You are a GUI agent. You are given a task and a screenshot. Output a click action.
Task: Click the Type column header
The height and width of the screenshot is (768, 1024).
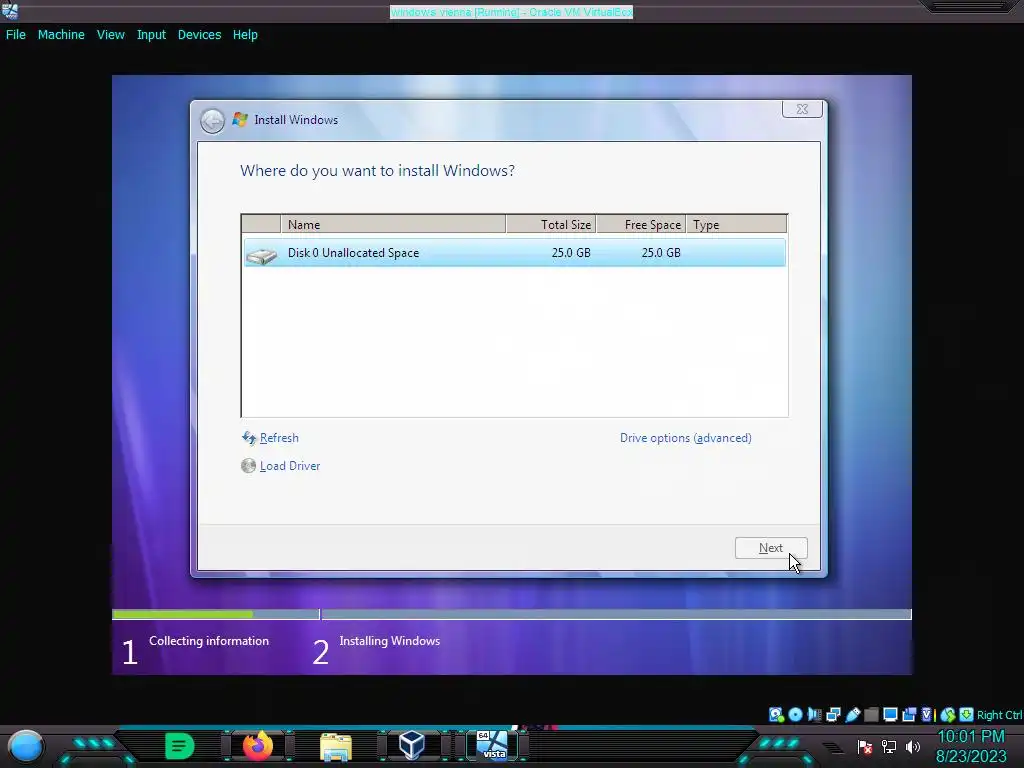coord(737,224)
